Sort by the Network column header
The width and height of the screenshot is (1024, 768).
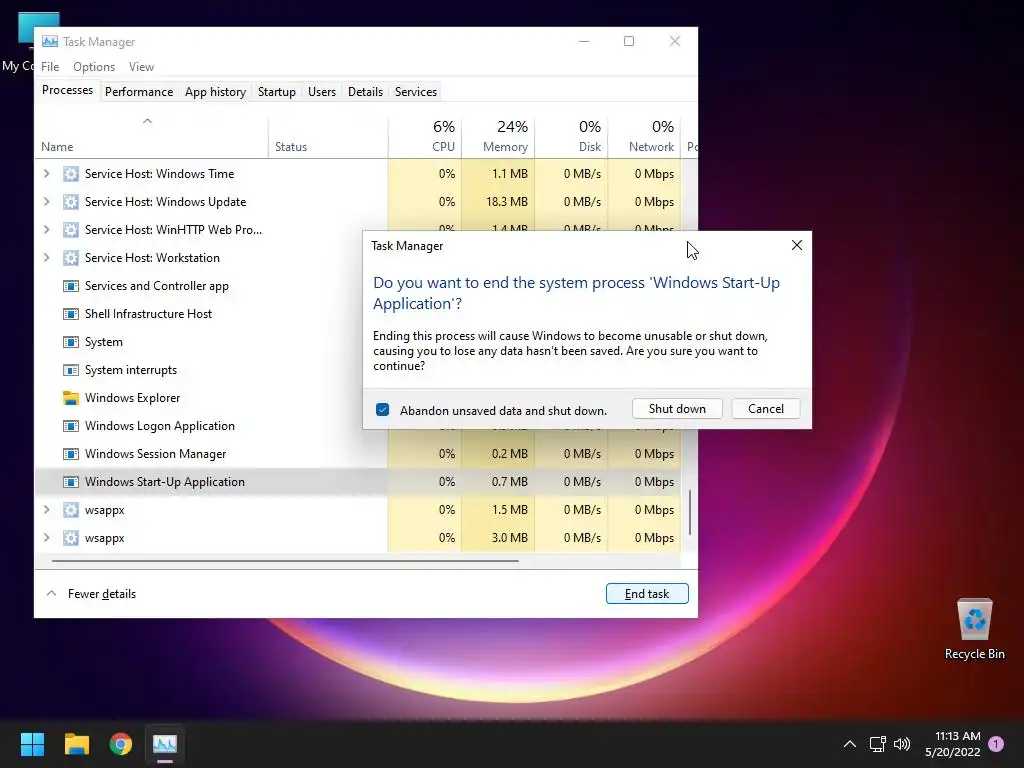point(645,137)
